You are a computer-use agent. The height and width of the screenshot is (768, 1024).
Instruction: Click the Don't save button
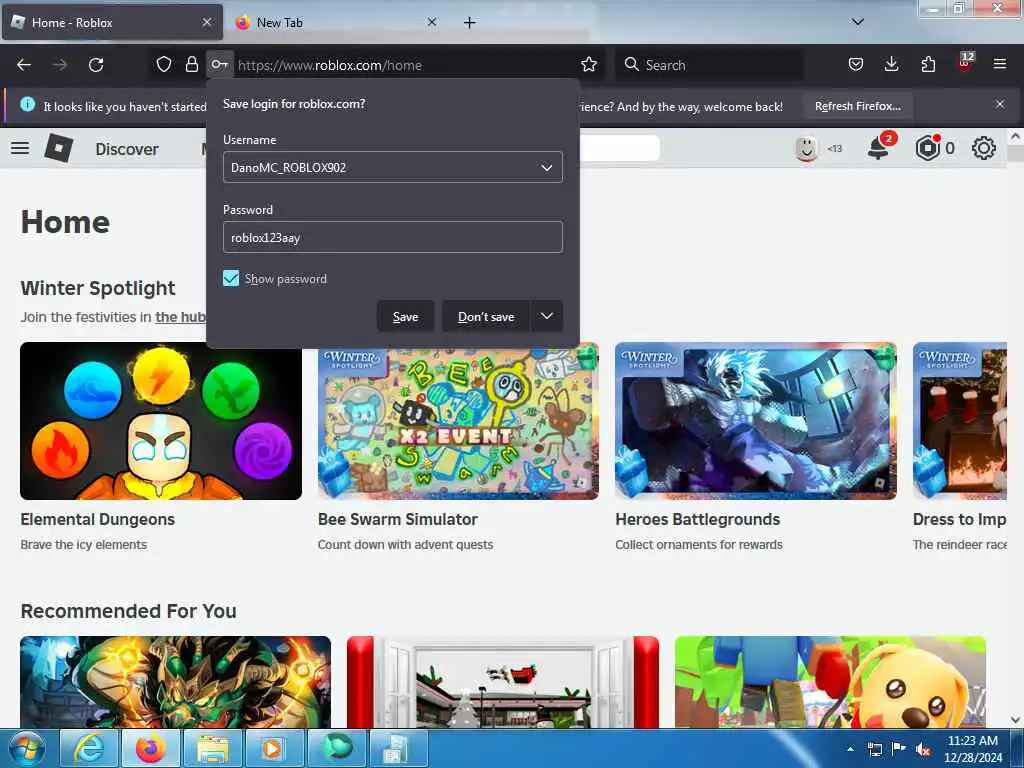pos(486,316)
